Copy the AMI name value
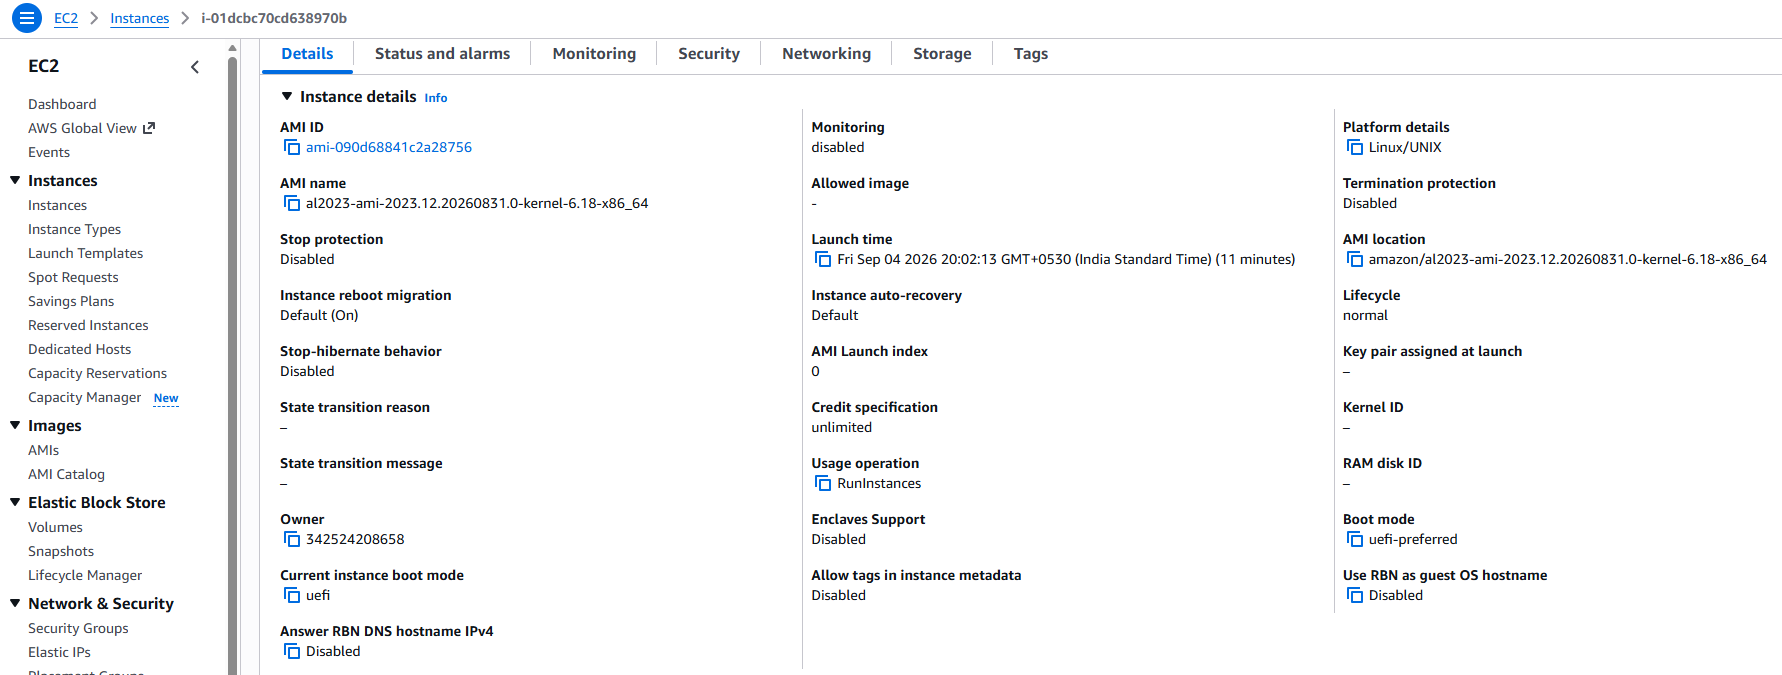Screen dimensions: 1782x675 292,203
